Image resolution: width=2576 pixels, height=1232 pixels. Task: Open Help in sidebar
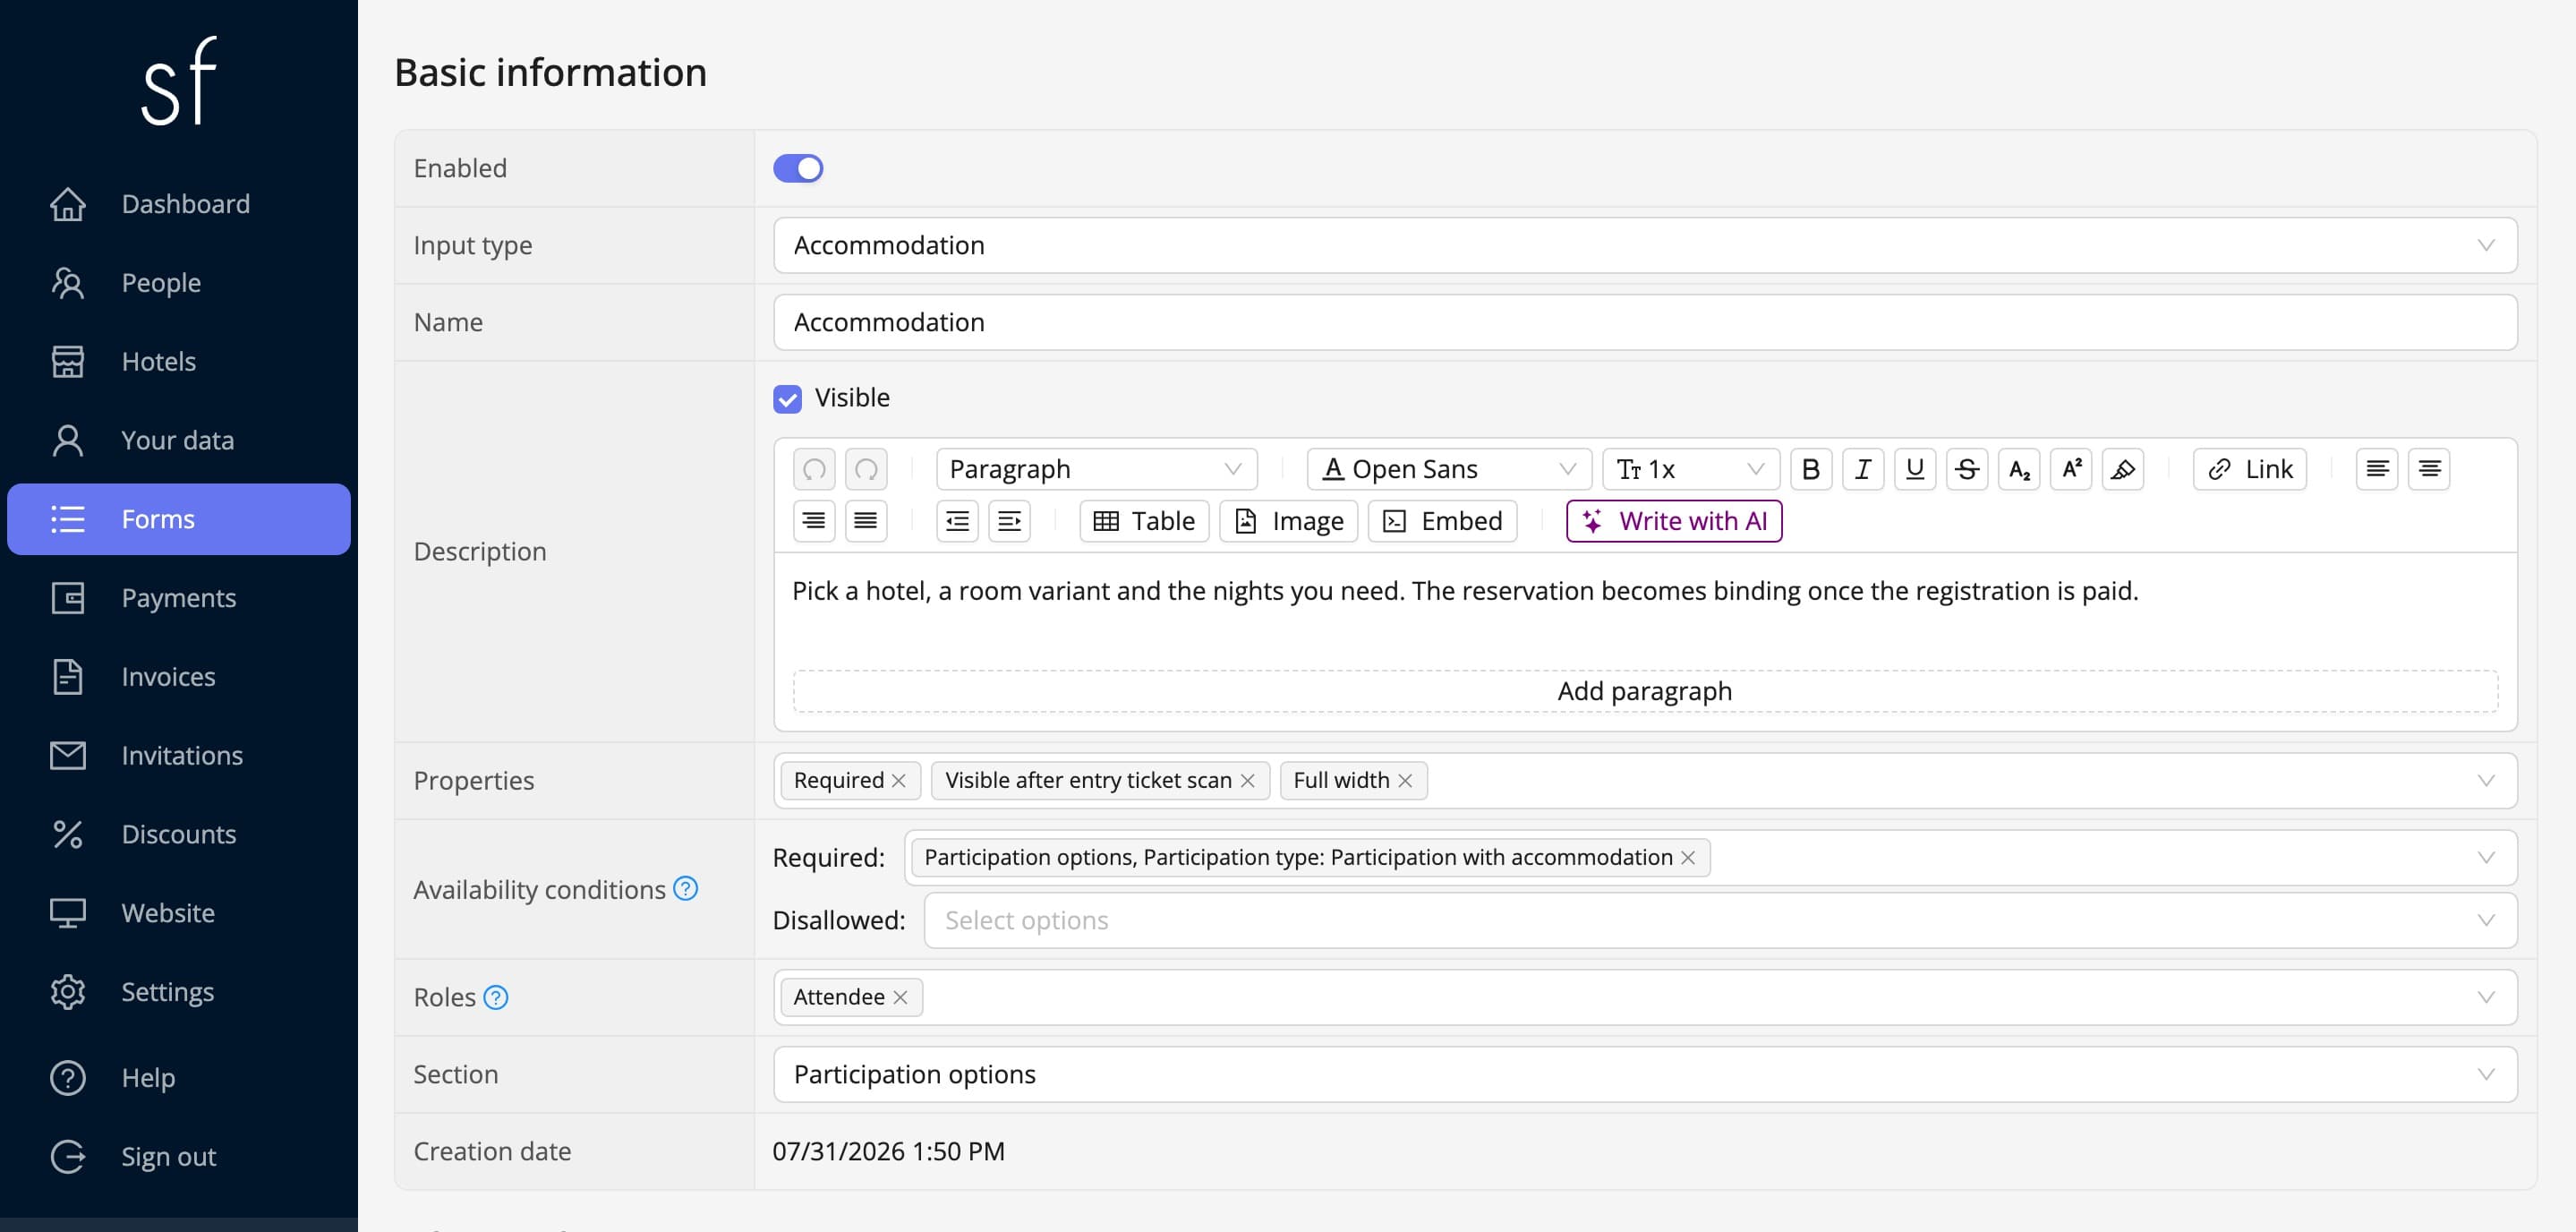tap(179, 1078)
